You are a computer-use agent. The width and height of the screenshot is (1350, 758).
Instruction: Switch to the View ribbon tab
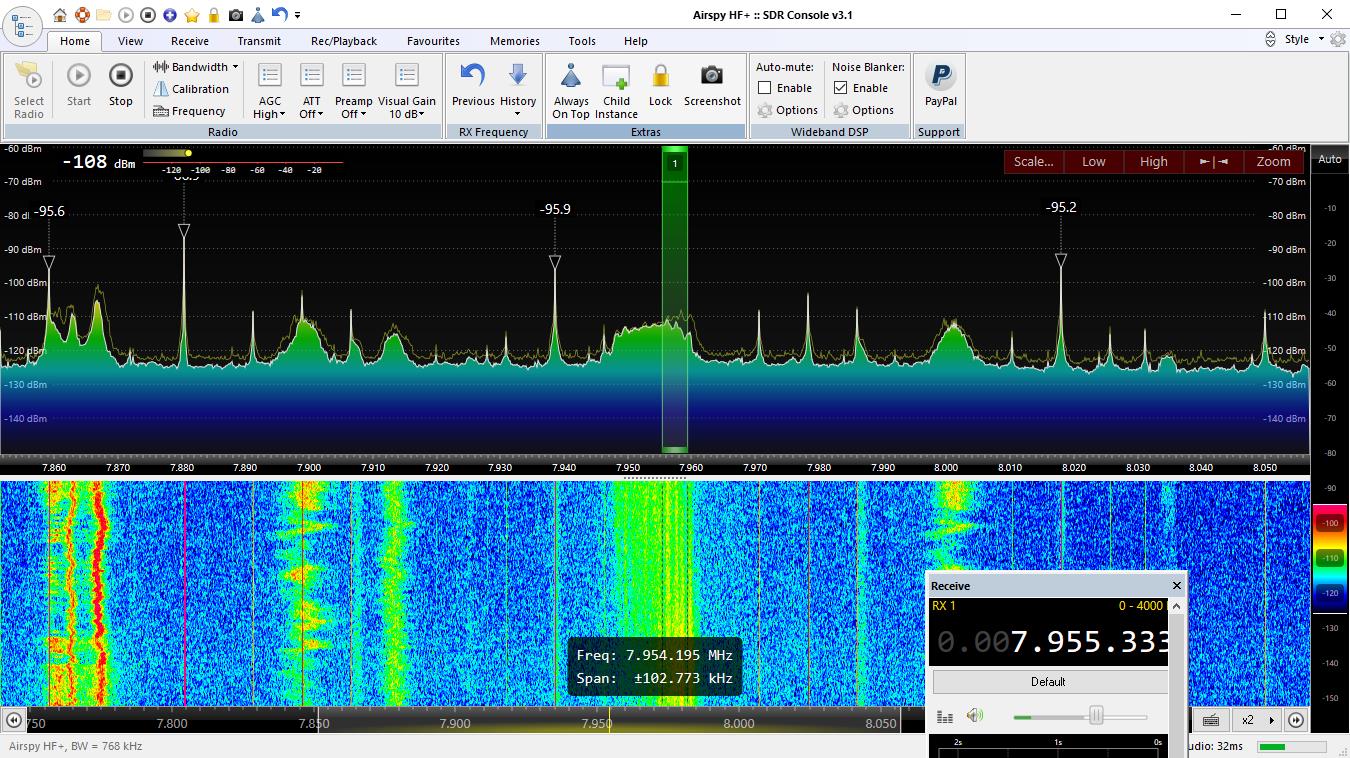coord(130,41)
